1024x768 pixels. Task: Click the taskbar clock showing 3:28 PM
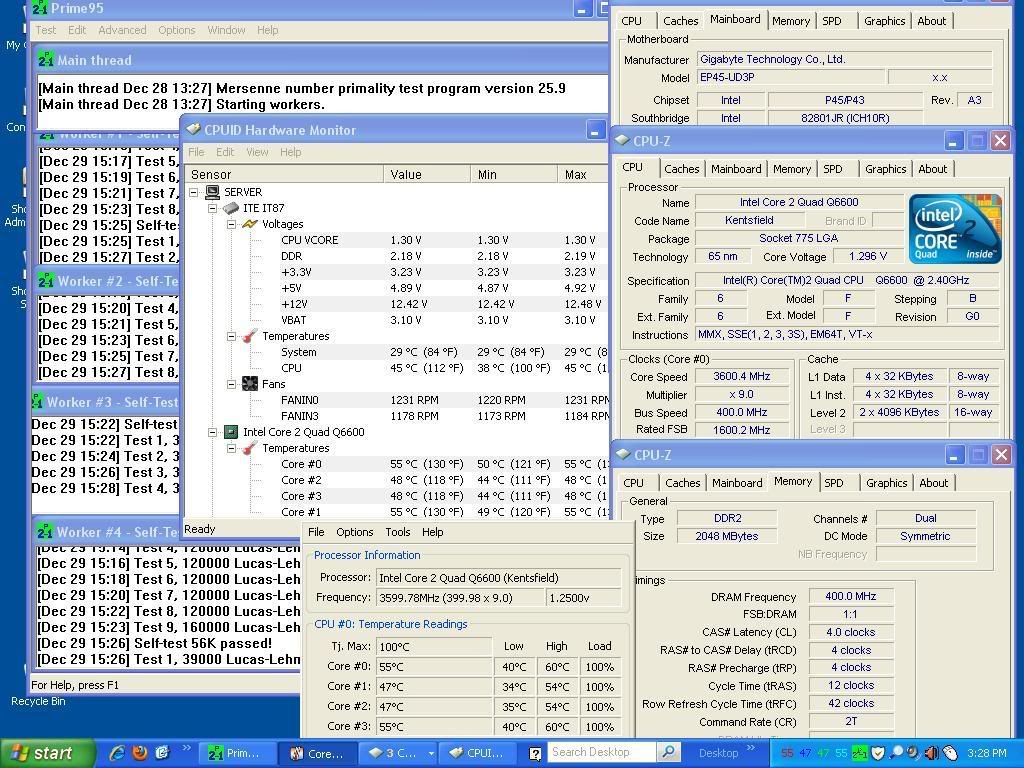[x=987, y=753]
